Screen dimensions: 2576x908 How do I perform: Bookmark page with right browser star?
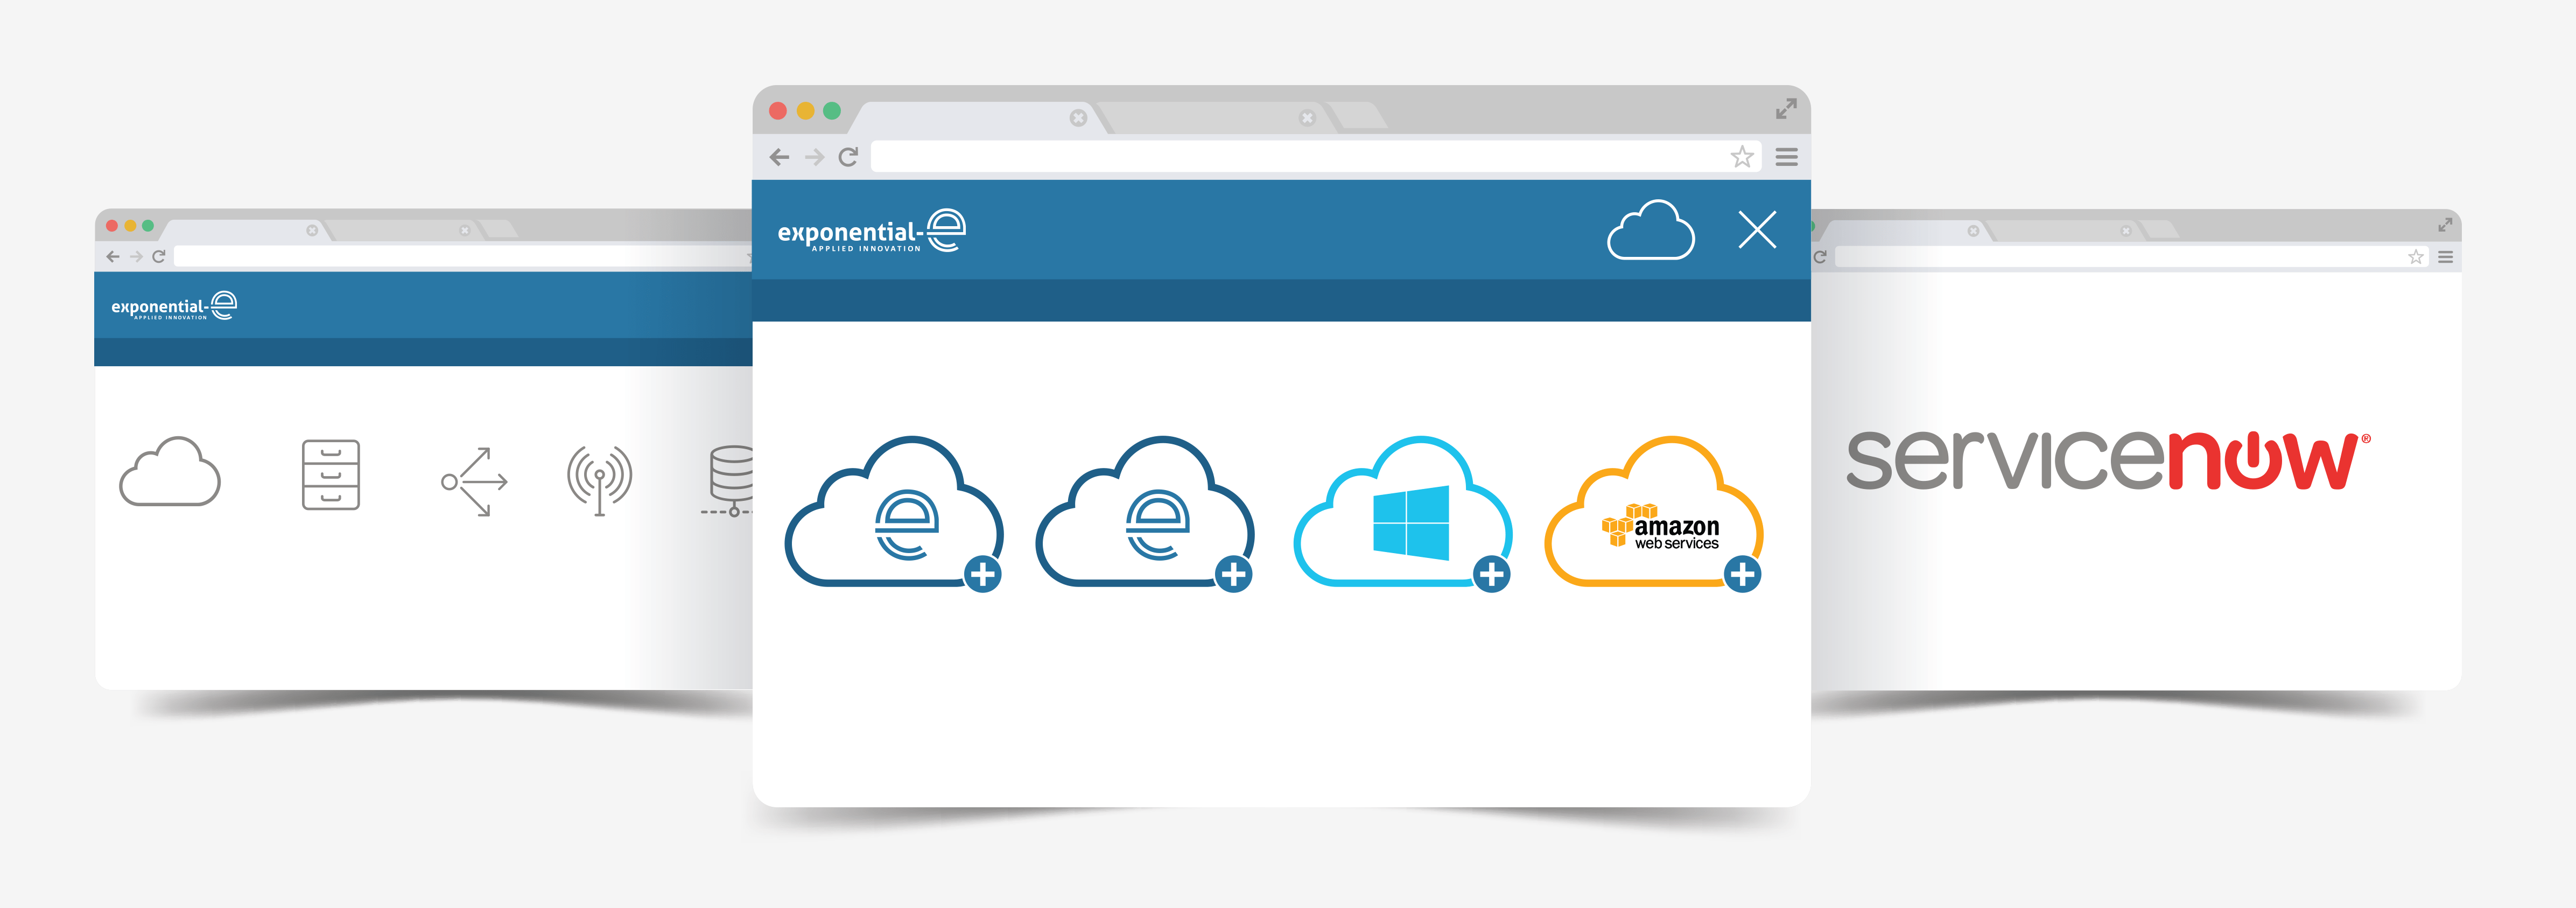coord(2416,257)
